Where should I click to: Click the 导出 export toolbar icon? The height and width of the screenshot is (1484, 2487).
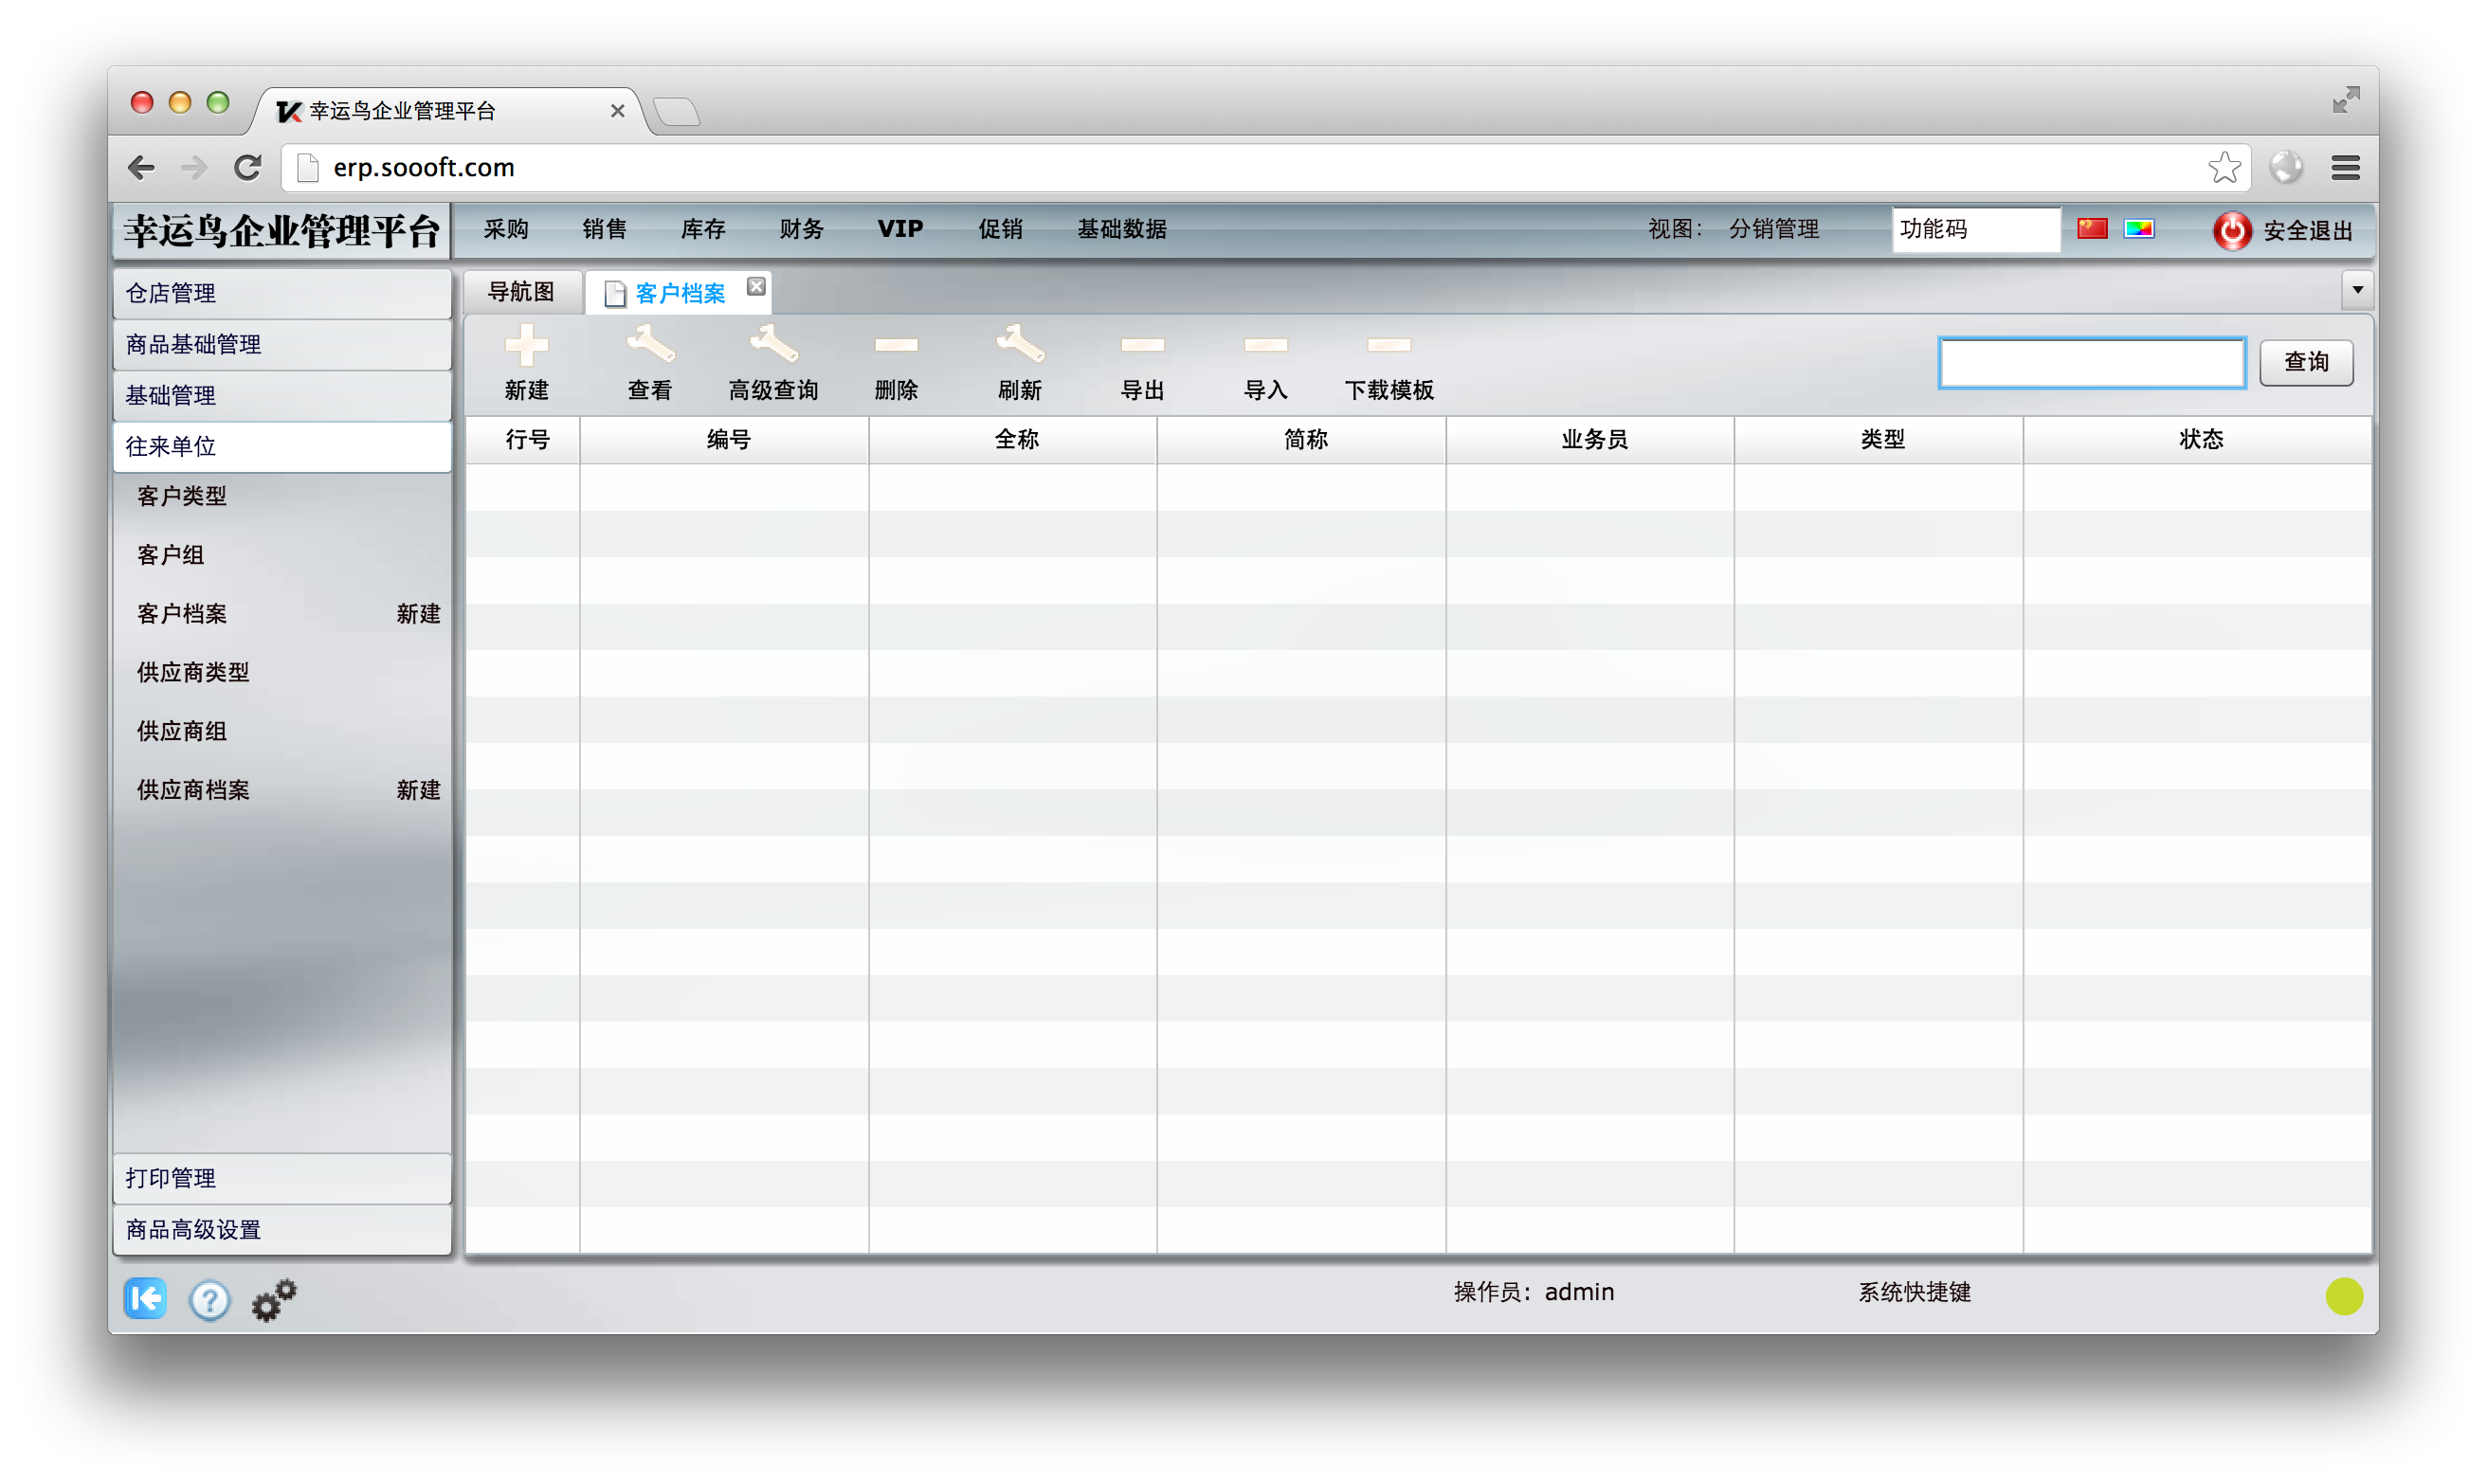pos(1142,345)
